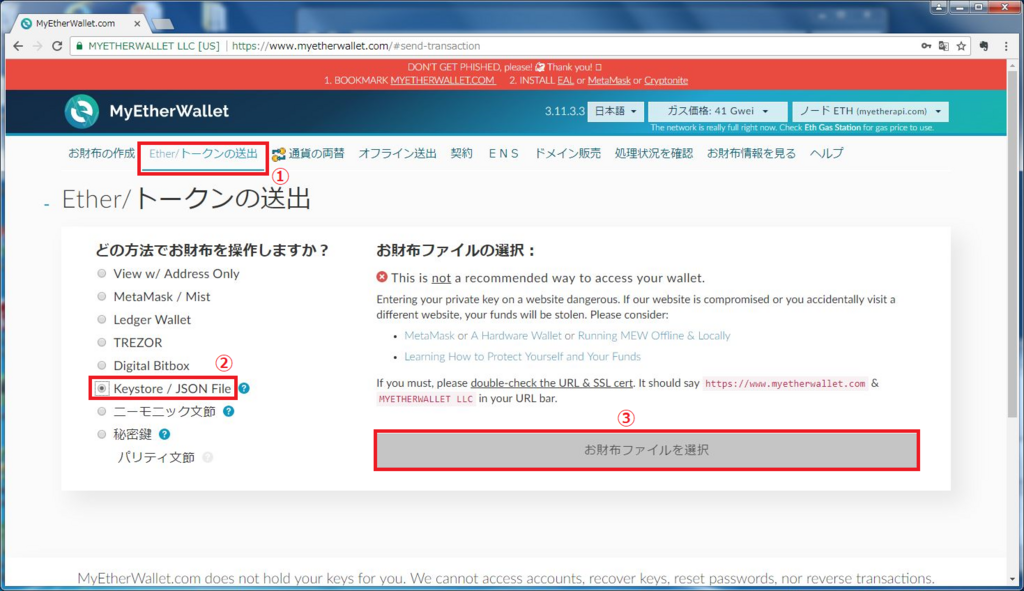Click the Evernote extension icon
Viewport: 1024px width, 591px height.
[x=984, y=46]
